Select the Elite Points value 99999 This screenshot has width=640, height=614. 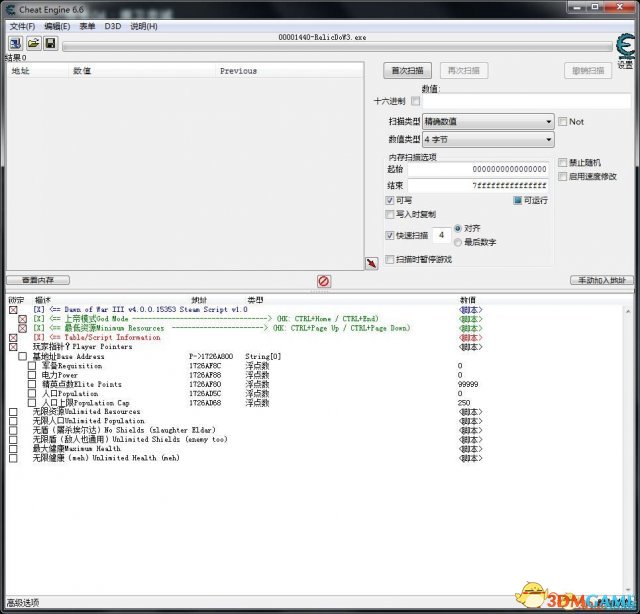coord(468,385)
